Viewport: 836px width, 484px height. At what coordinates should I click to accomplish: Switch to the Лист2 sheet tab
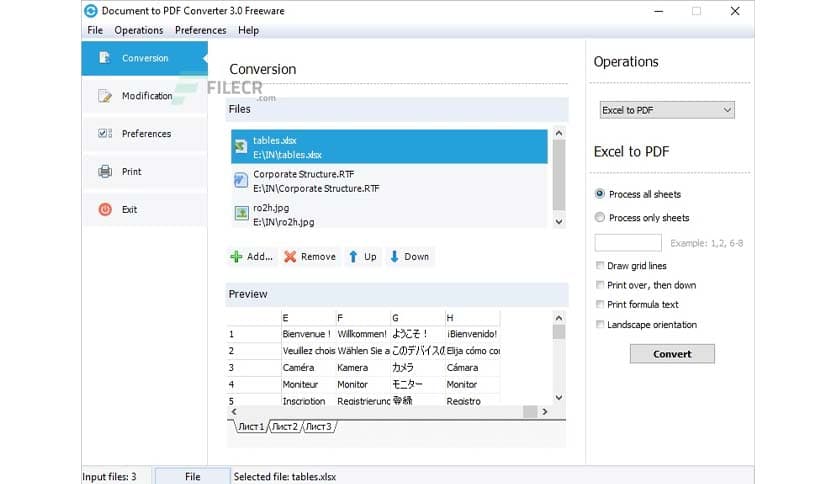pyautogui.click(x=285, y=427)
